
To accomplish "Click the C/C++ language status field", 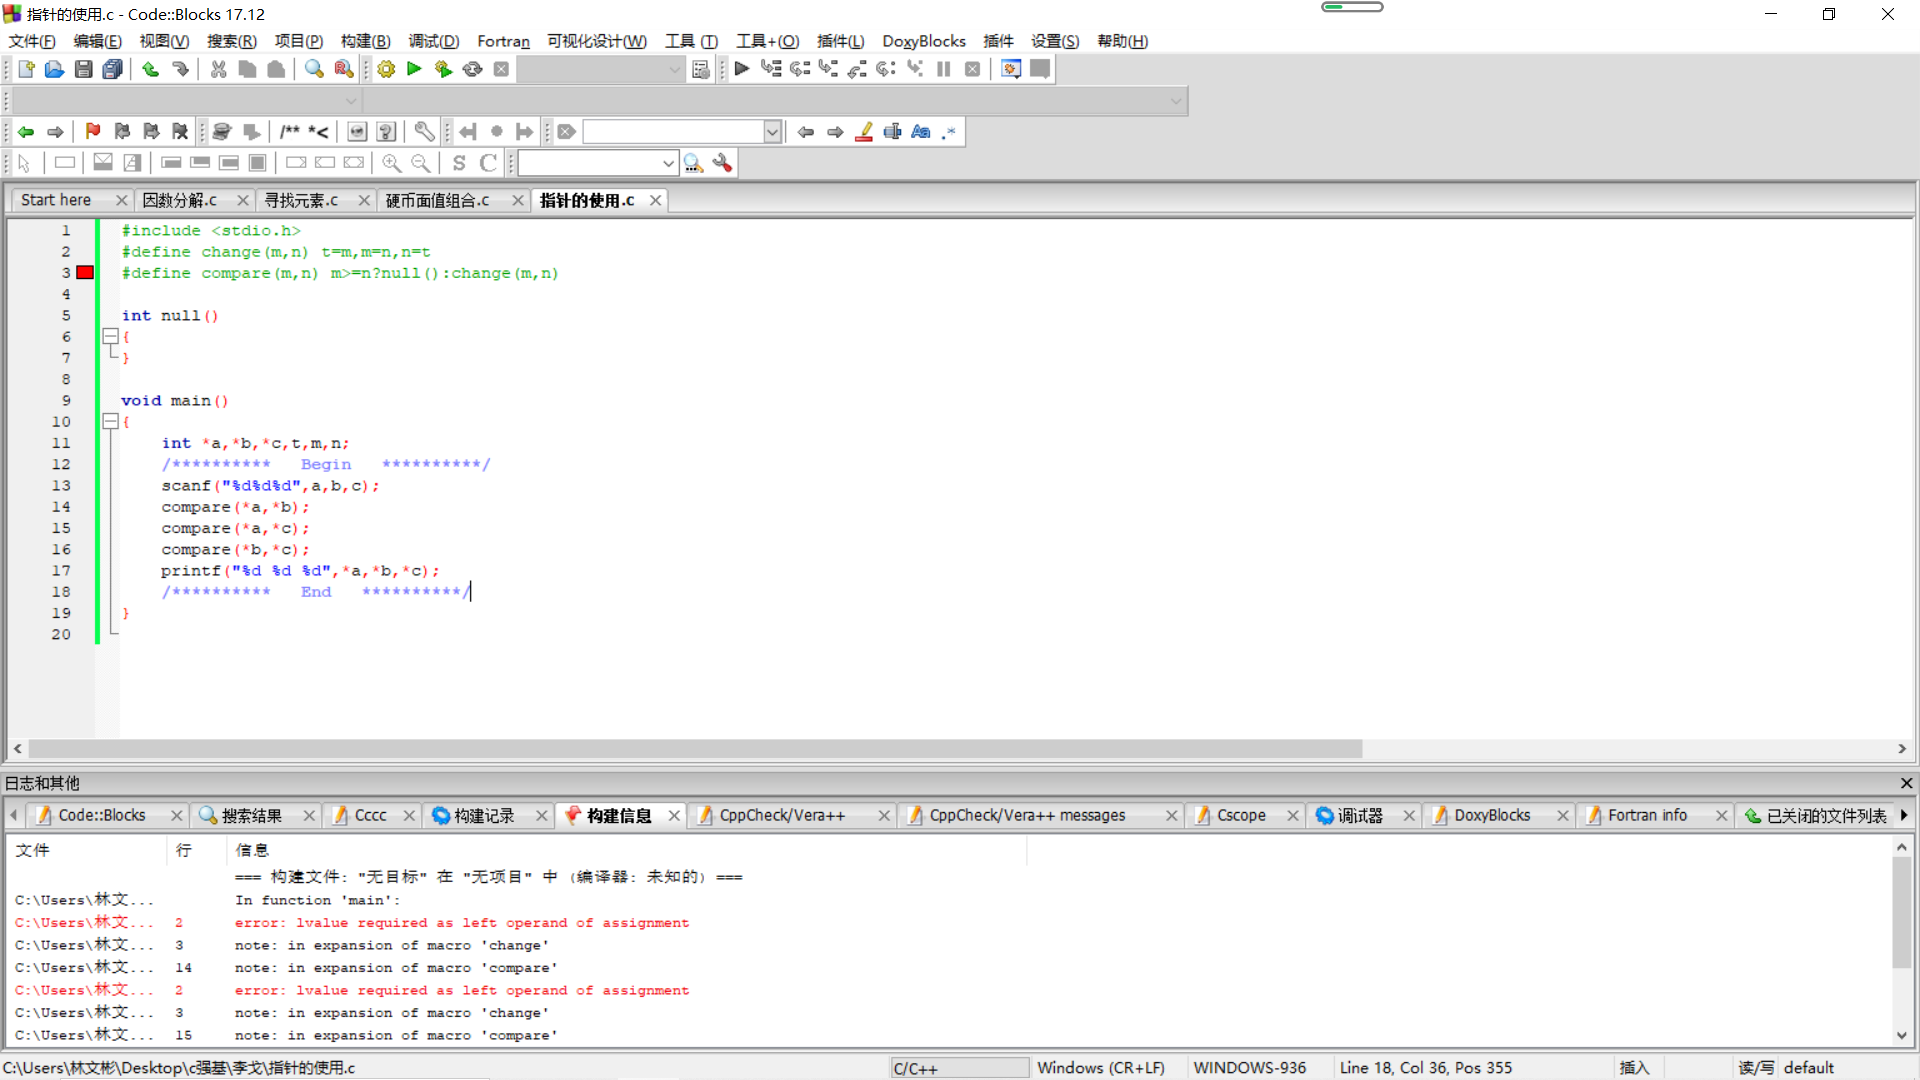I will (x=959, y=1068).
